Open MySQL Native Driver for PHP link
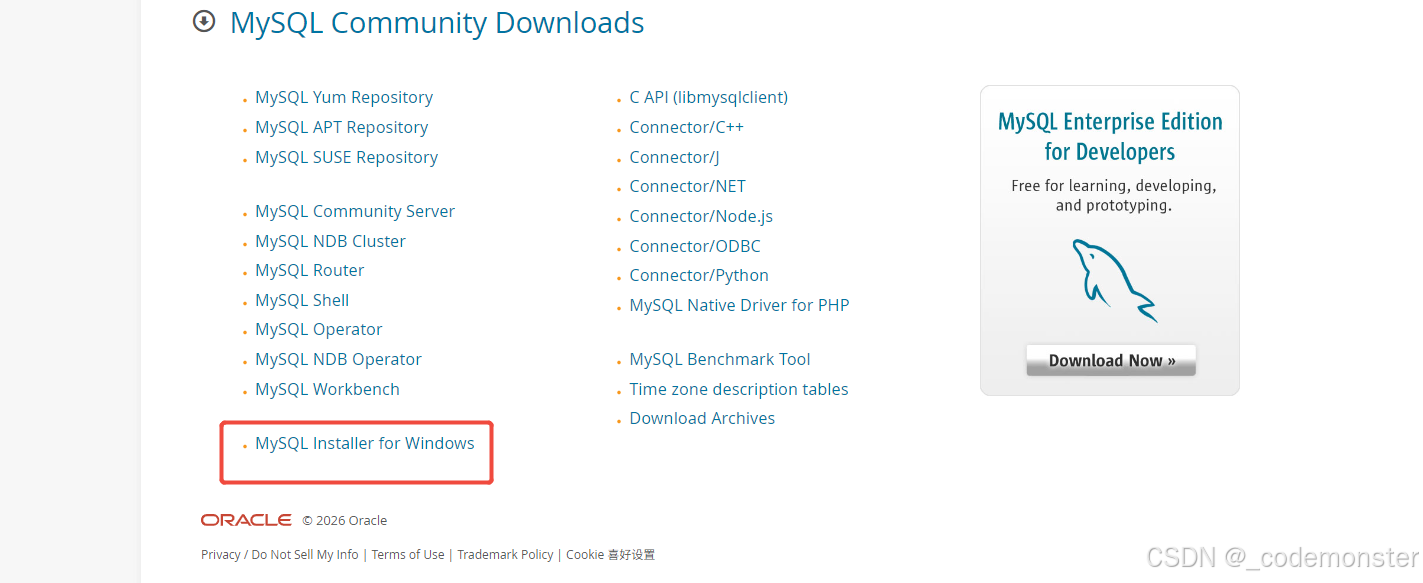Viewport: 1423px width, 583px height. (739, 305)
